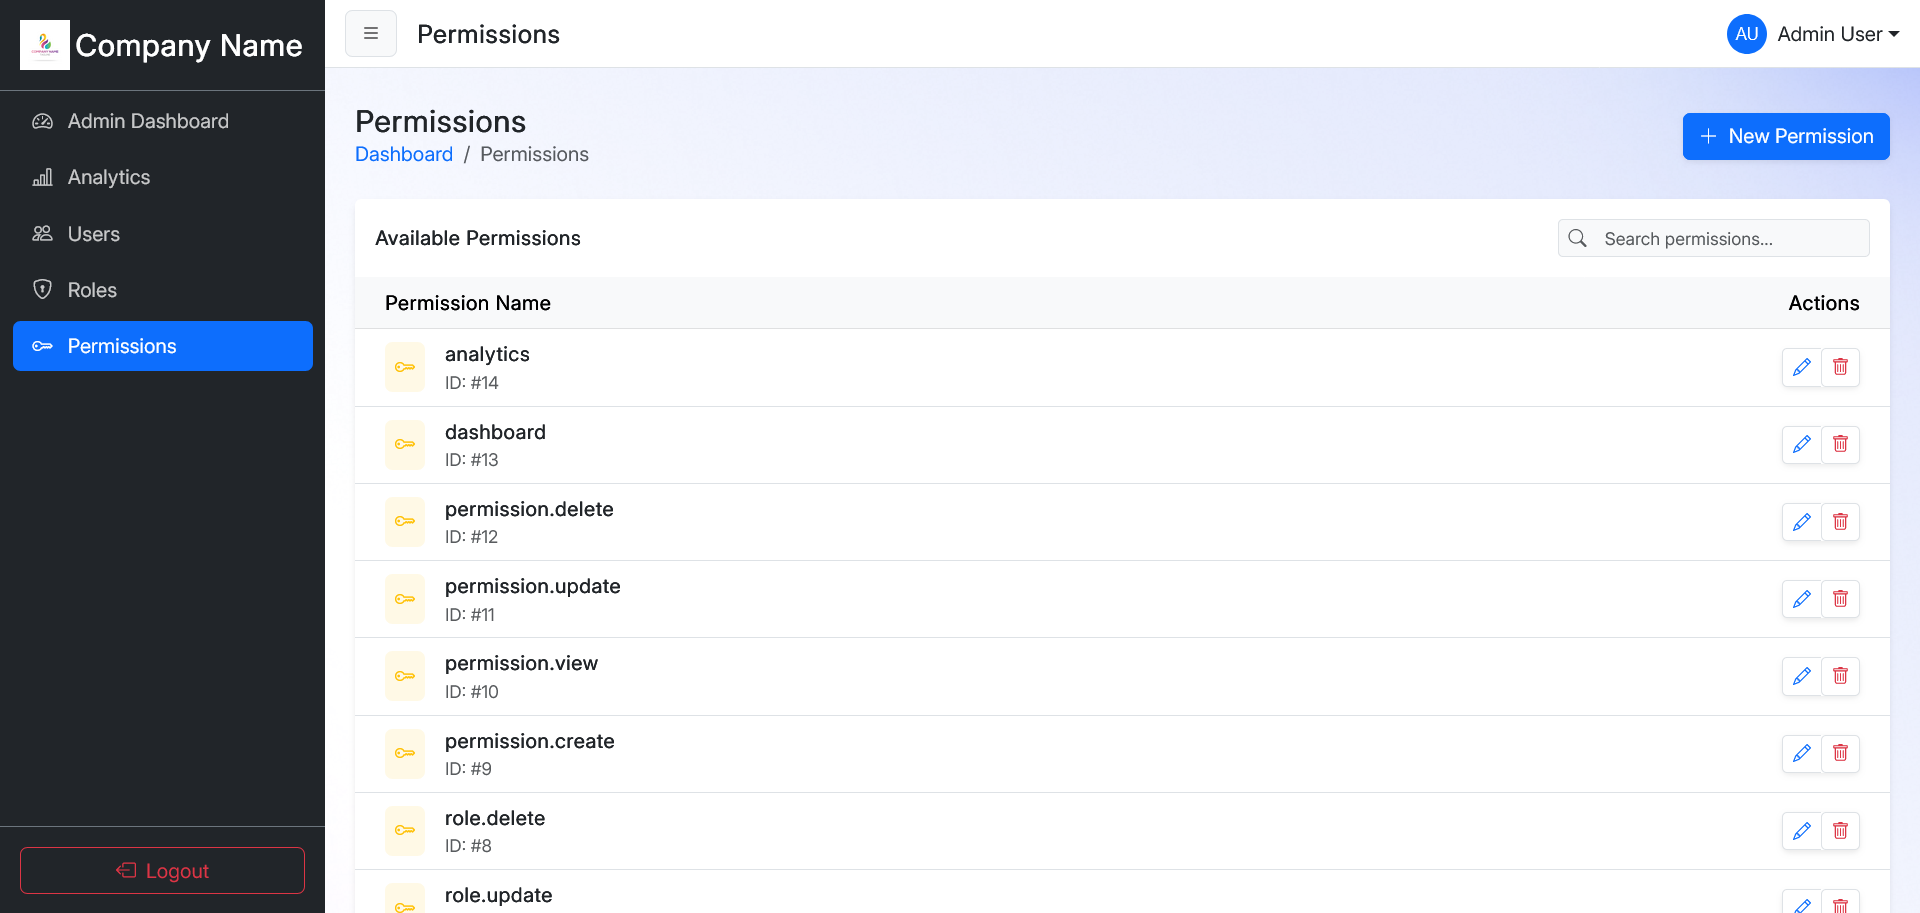Image resolution: width=1920 pixels, height=913 pixels.
Task: Click the AU avatar circle
Action: click(x=1746, y=34)
